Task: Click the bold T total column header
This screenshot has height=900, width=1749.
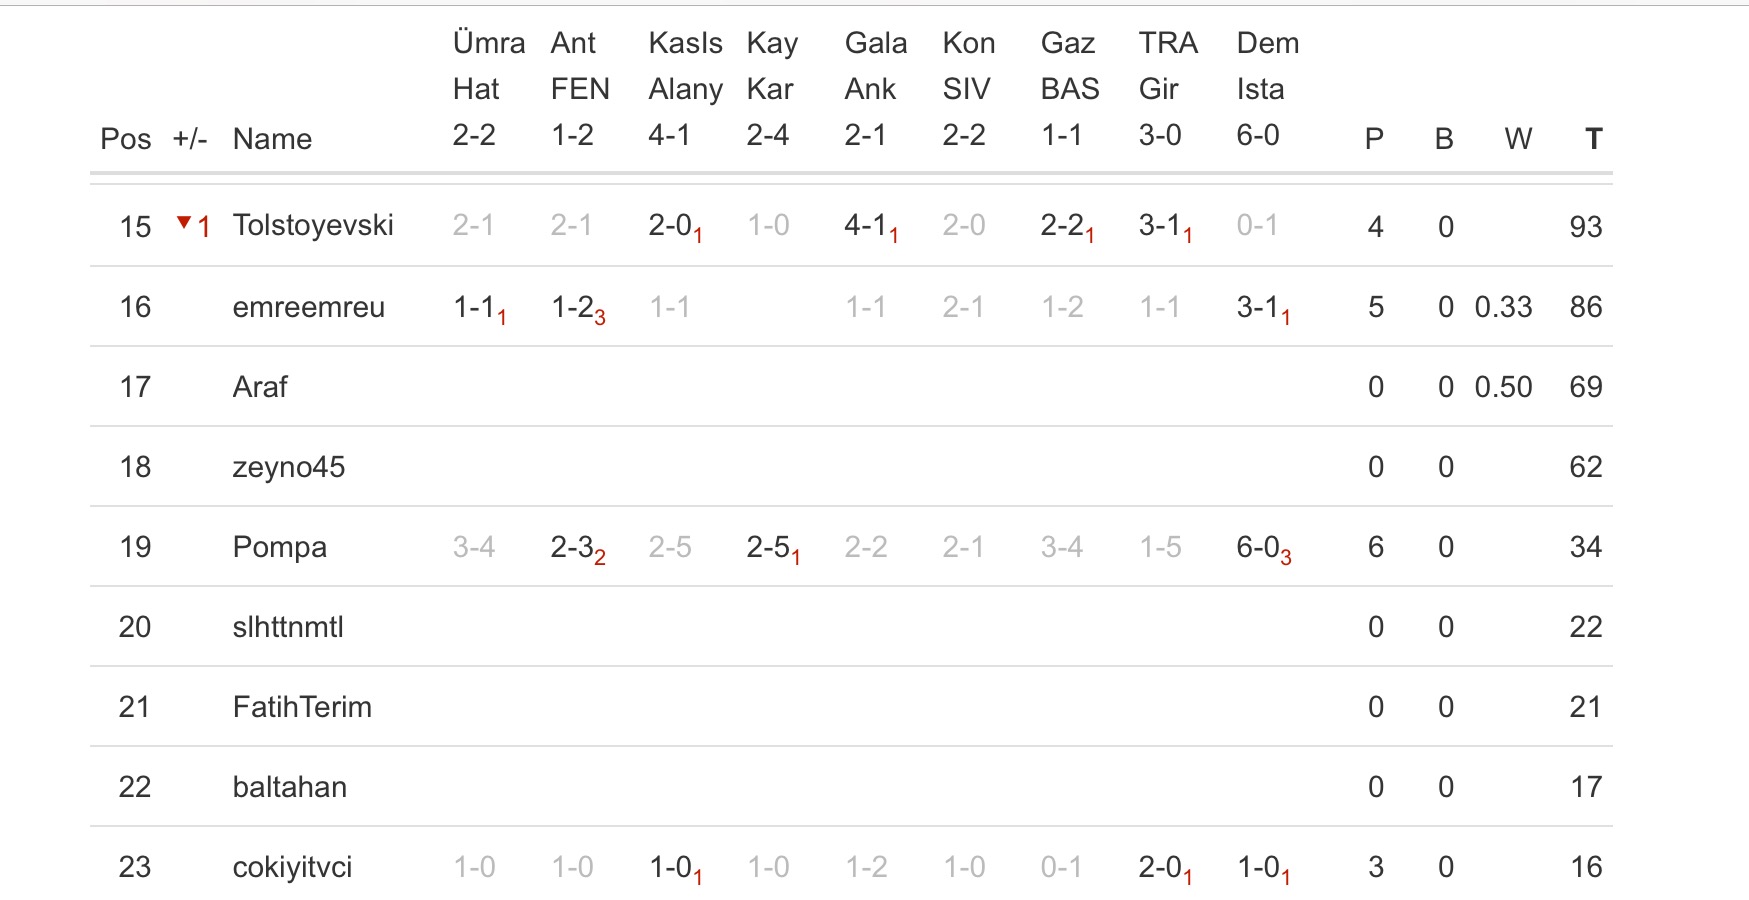Action: pos(1593,139)
